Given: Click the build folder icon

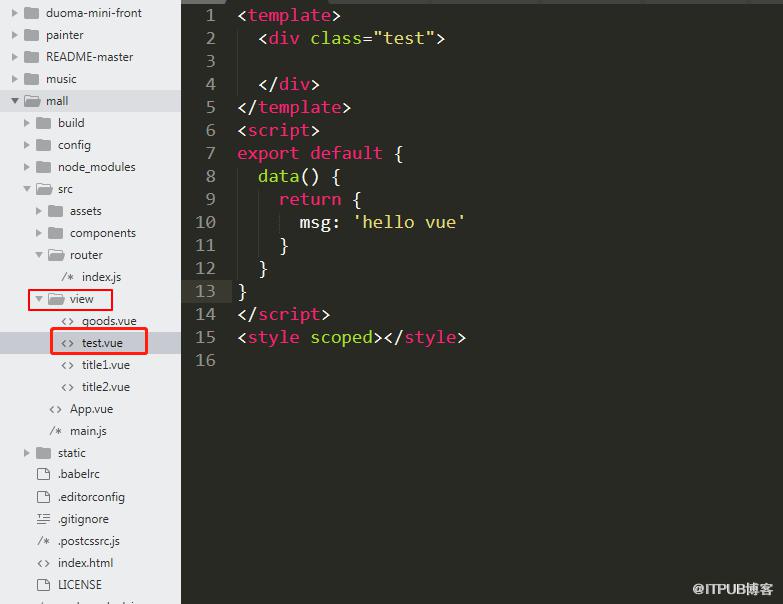Looking at the screenshot, I should pos(43,123).
